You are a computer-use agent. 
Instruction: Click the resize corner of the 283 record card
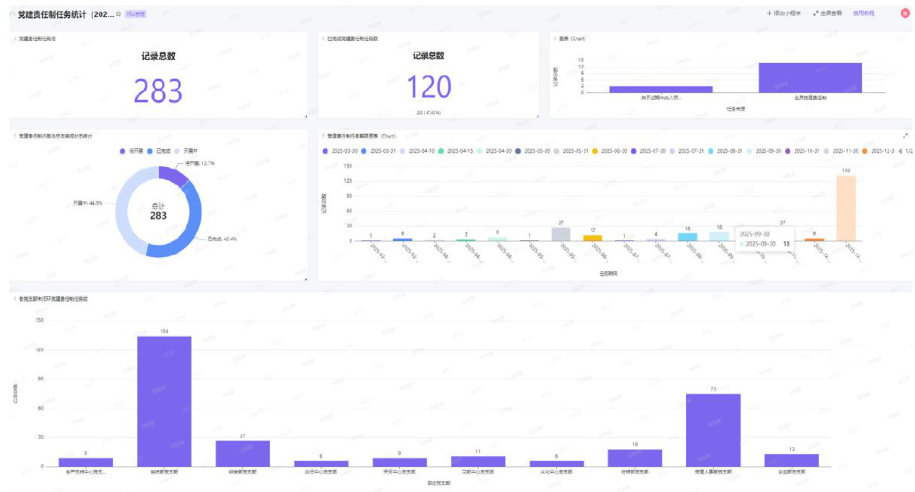pos(305,115)
